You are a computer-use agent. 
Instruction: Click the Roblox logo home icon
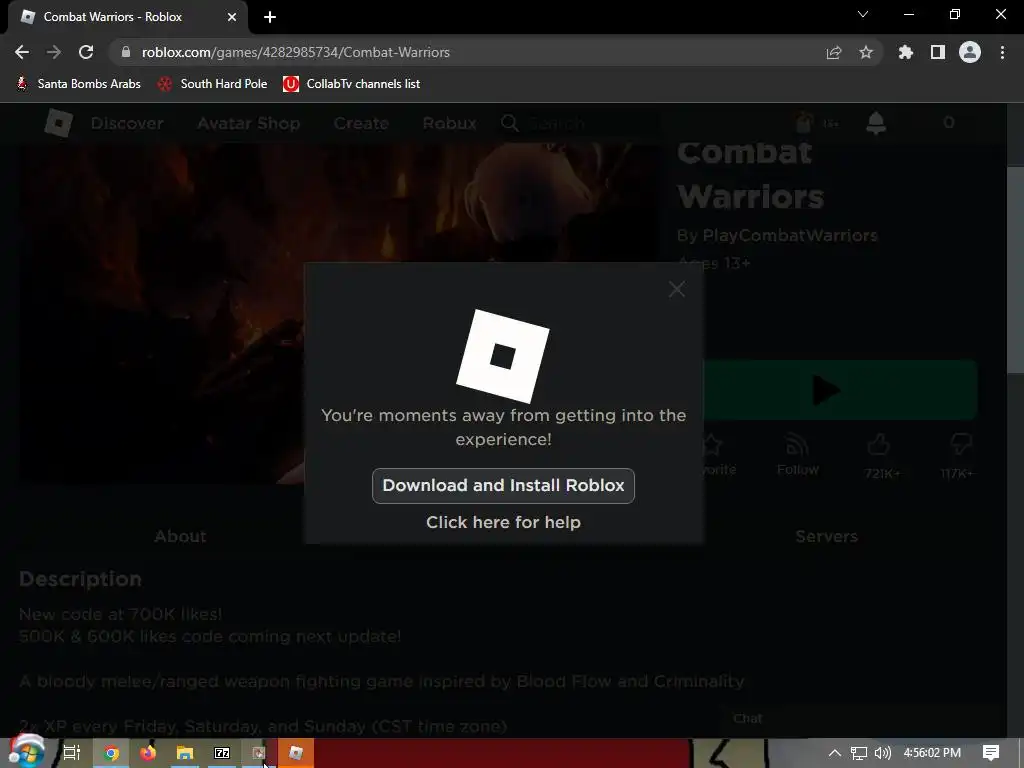pyautogui.click(x=58, y=123)
